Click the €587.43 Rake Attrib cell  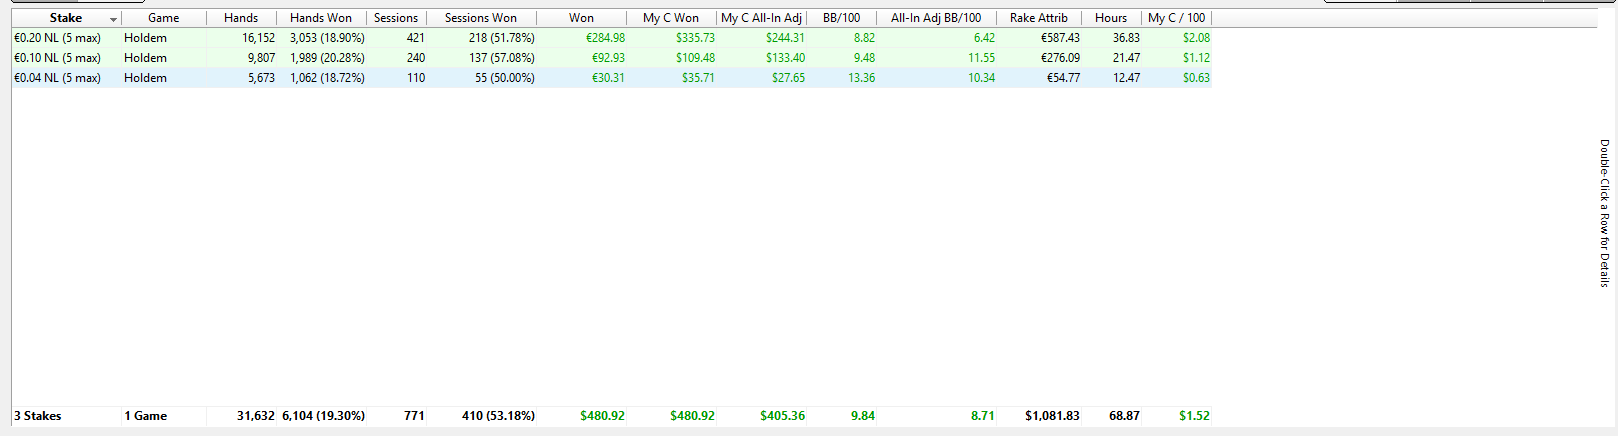(x=1060, y=38)
